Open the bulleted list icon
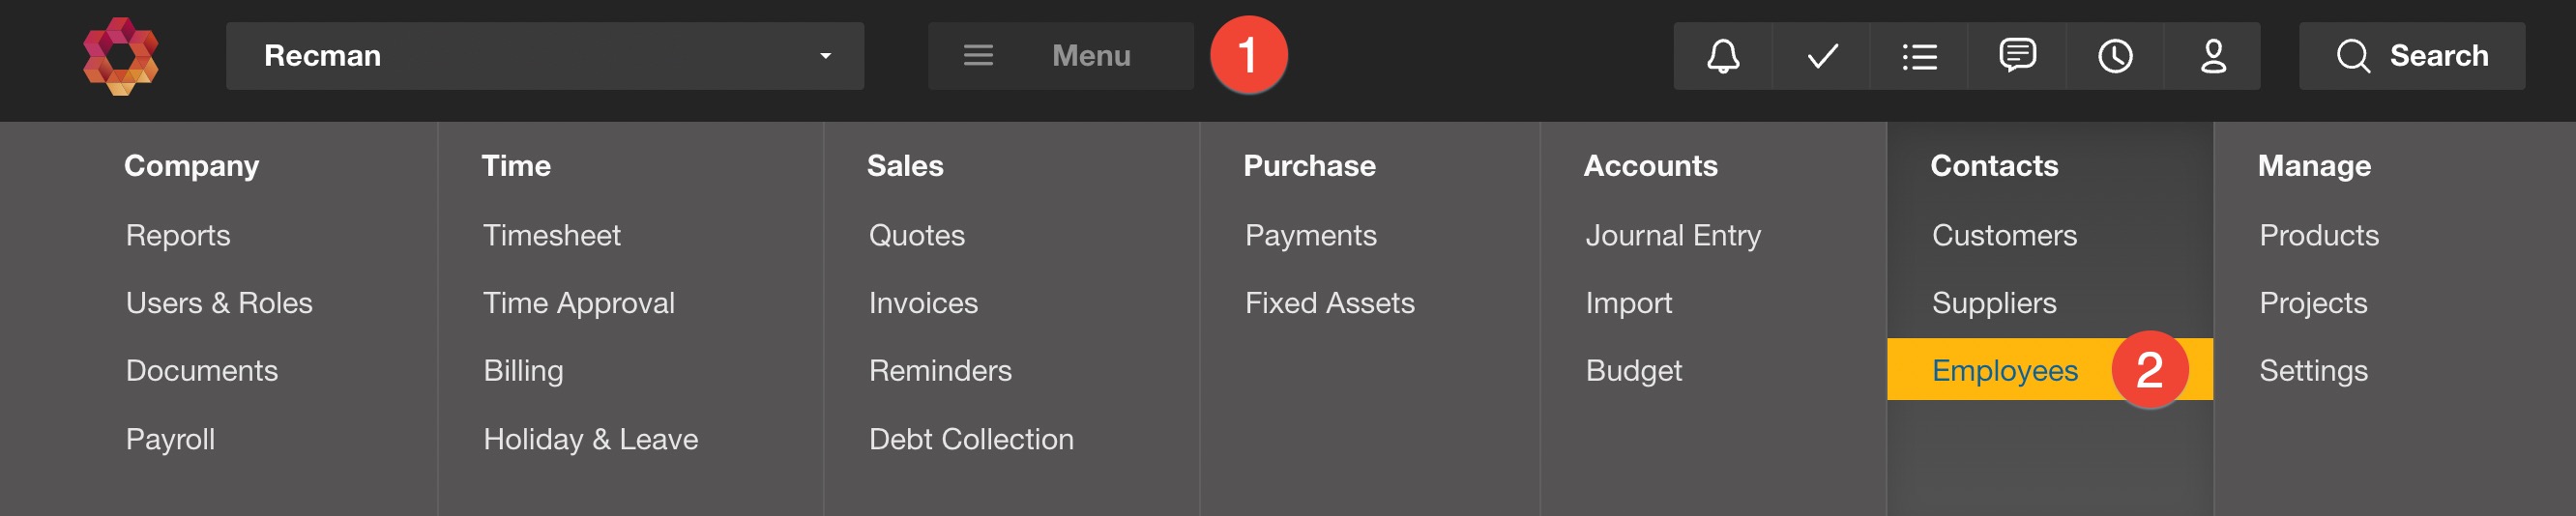The image size is (2576, 516). click(1919, 56)
